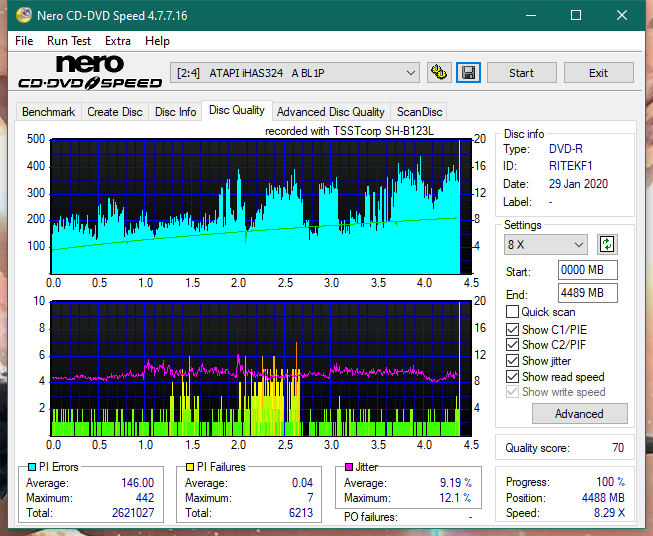The width and height of the screenshot is (653, 536).
Task: Click the date 29 Jan 2020 text
Action: click(x=578, y=184)
